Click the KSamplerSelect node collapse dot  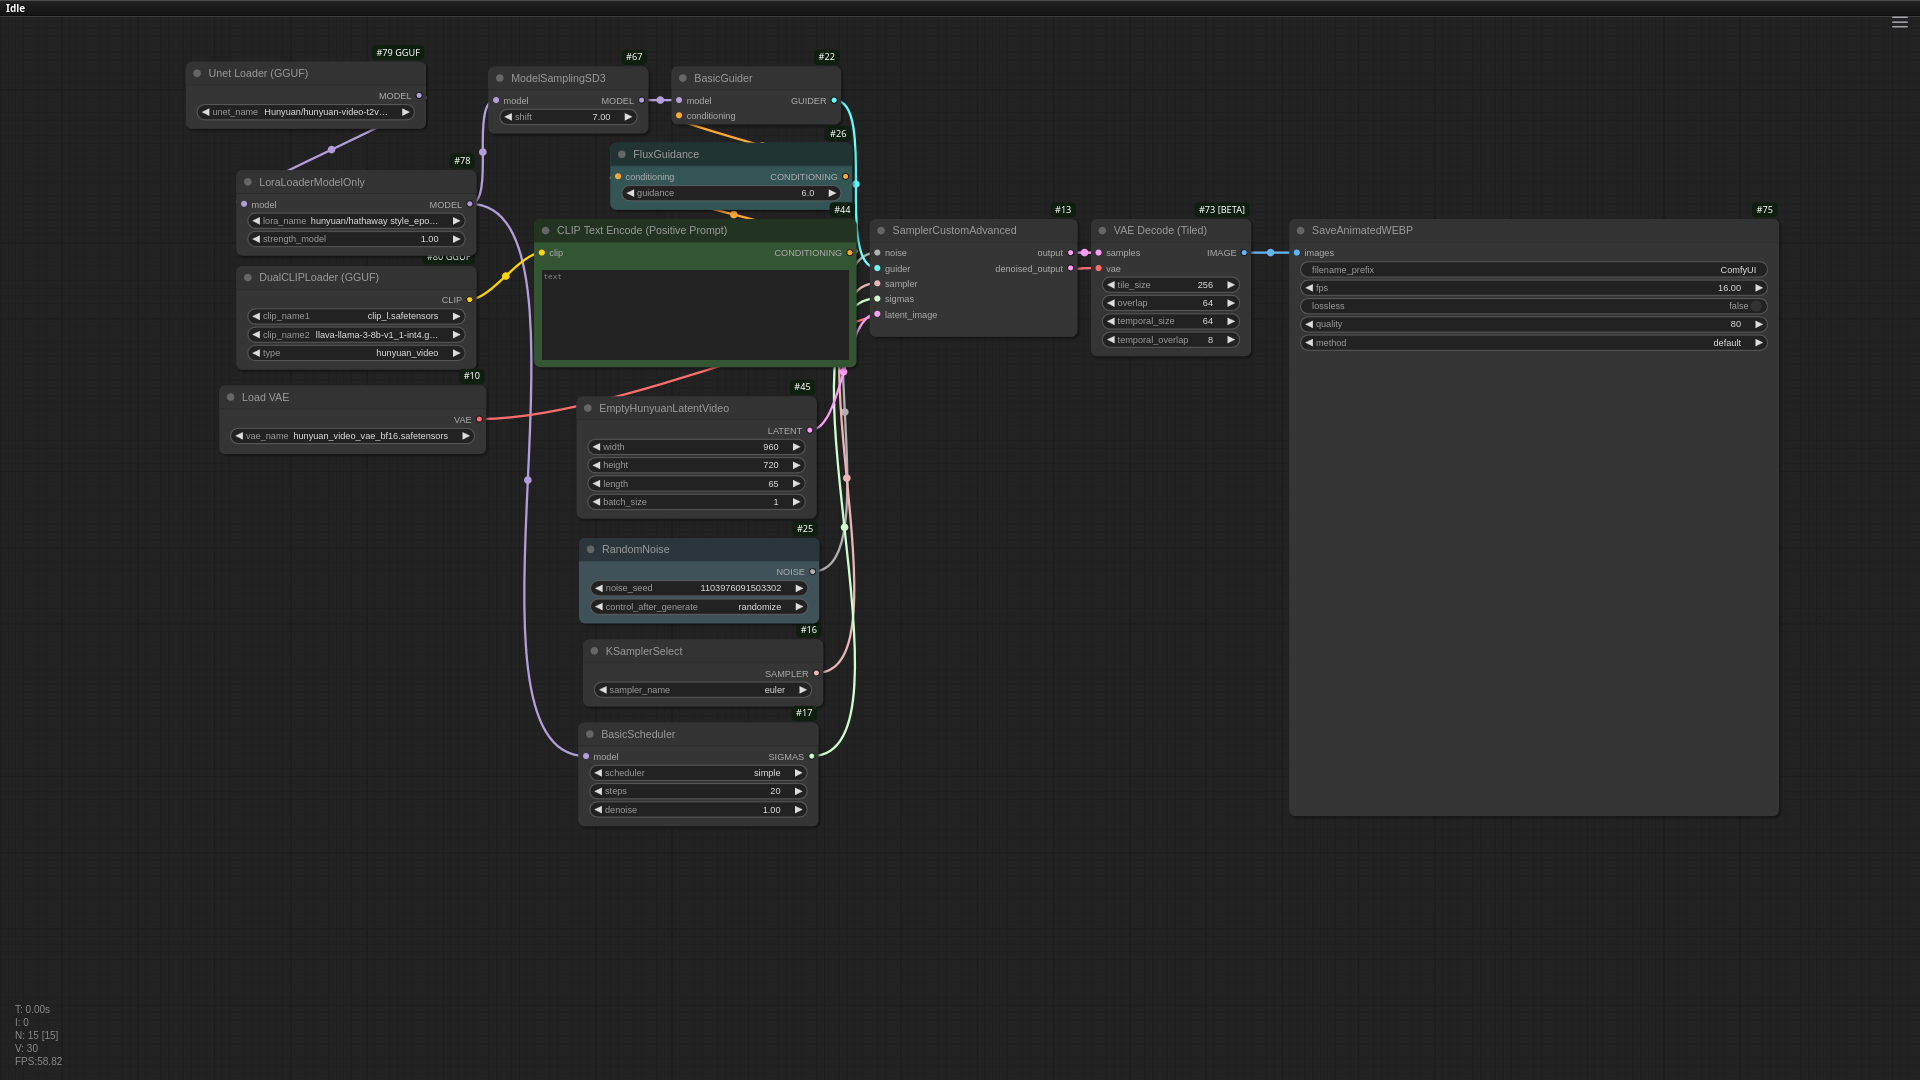pos(594,651)
